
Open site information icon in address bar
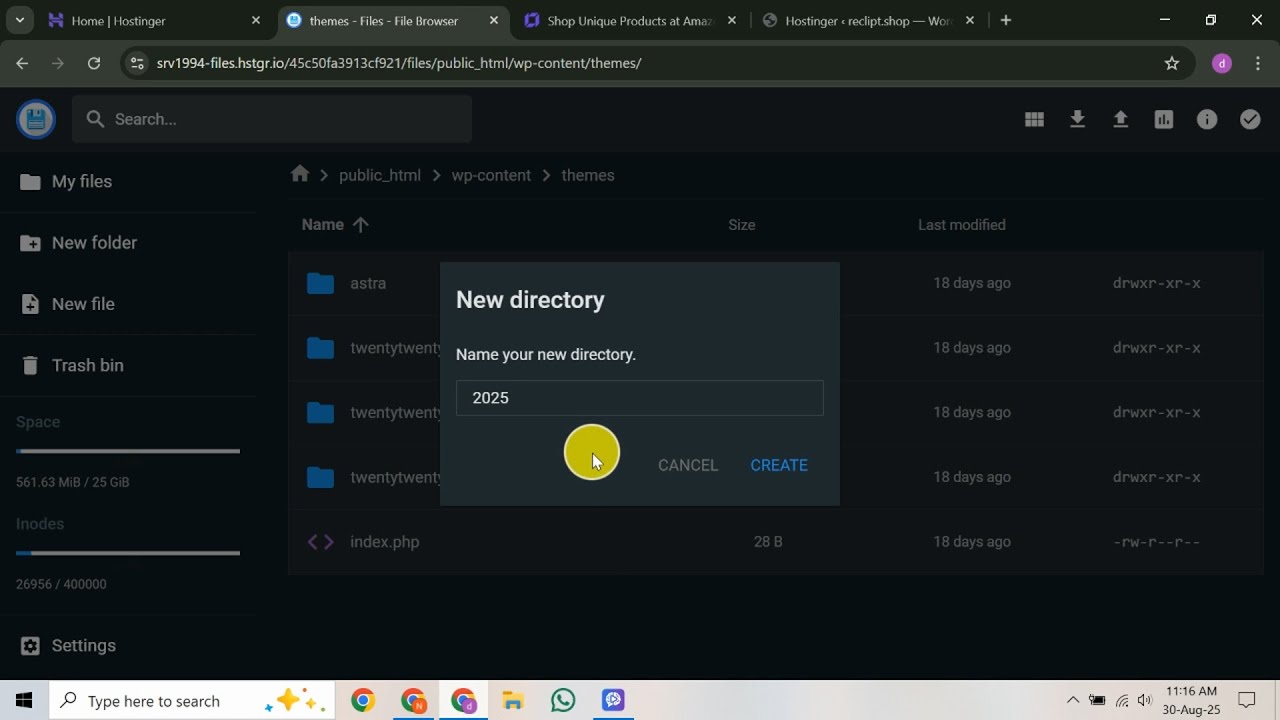pos(138,63)
